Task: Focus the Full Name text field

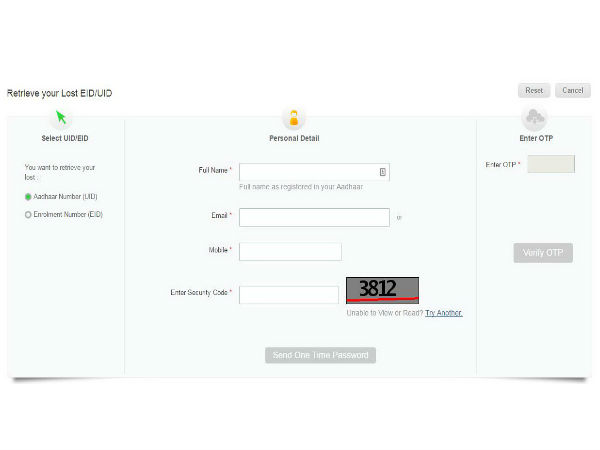Action: click(x=308, y=172)
